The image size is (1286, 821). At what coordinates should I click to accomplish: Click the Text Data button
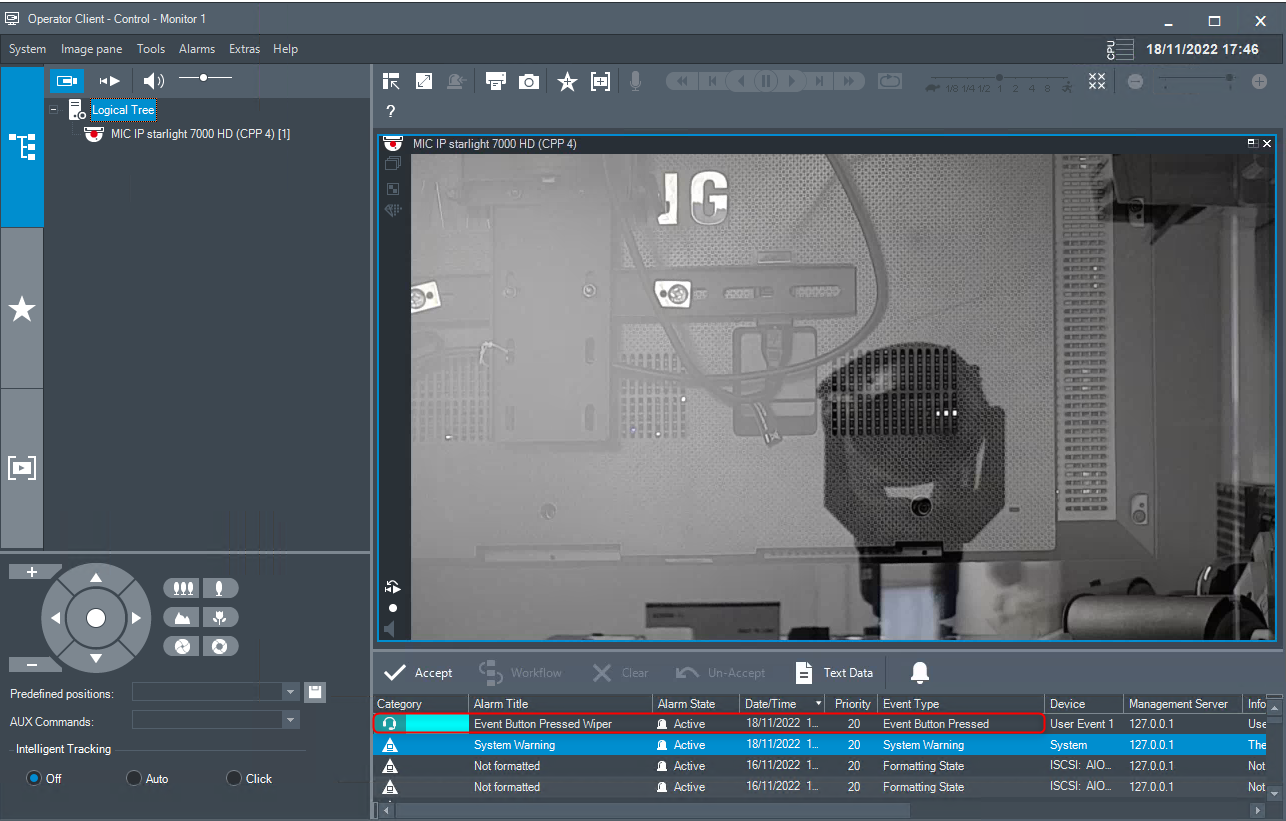tap(834, 672)
